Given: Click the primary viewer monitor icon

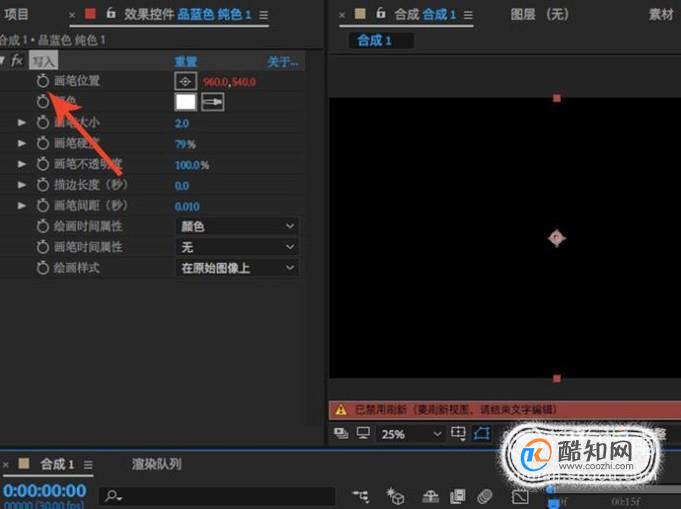Looking at the screenshot, I should pyautogui.click(x=363, y=433).
